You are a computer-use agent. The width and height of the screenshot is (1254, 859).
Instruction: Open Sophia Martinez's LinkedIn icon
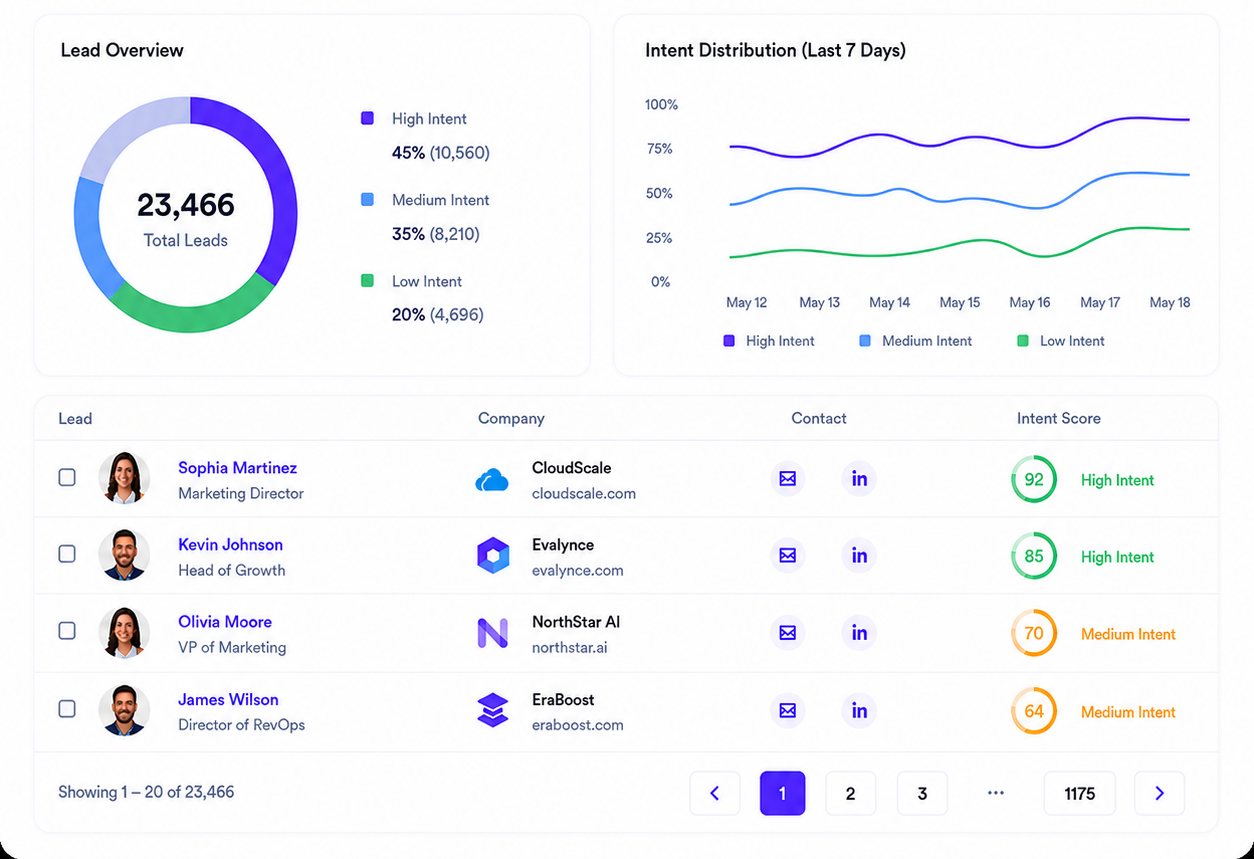859,479
